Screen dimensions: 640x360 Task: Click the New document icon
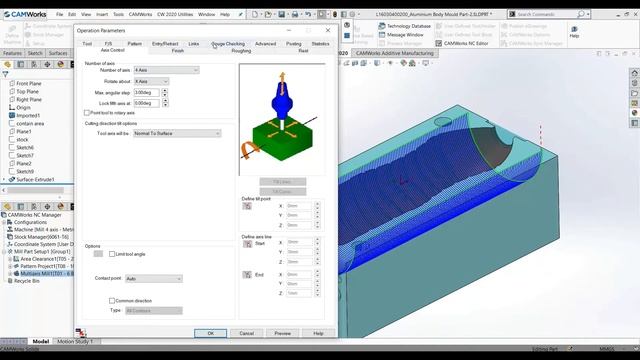click(255, 14)
